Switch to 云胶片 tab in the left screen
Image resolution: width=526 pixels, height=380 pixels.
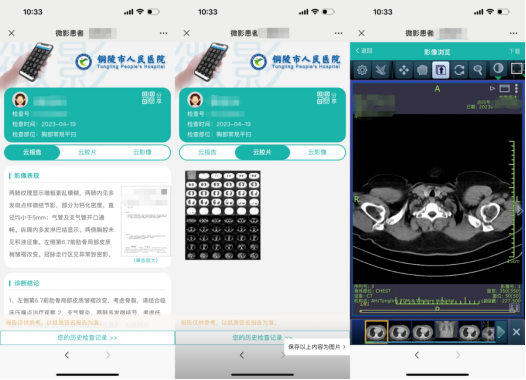point(87,152)
